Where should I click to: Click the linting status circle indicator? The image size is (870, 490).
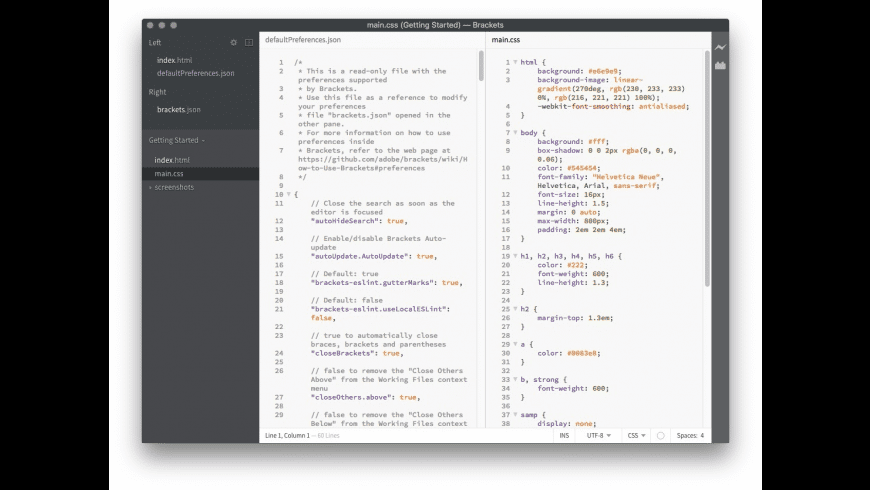pyautogui.click(x=660, y=436)
